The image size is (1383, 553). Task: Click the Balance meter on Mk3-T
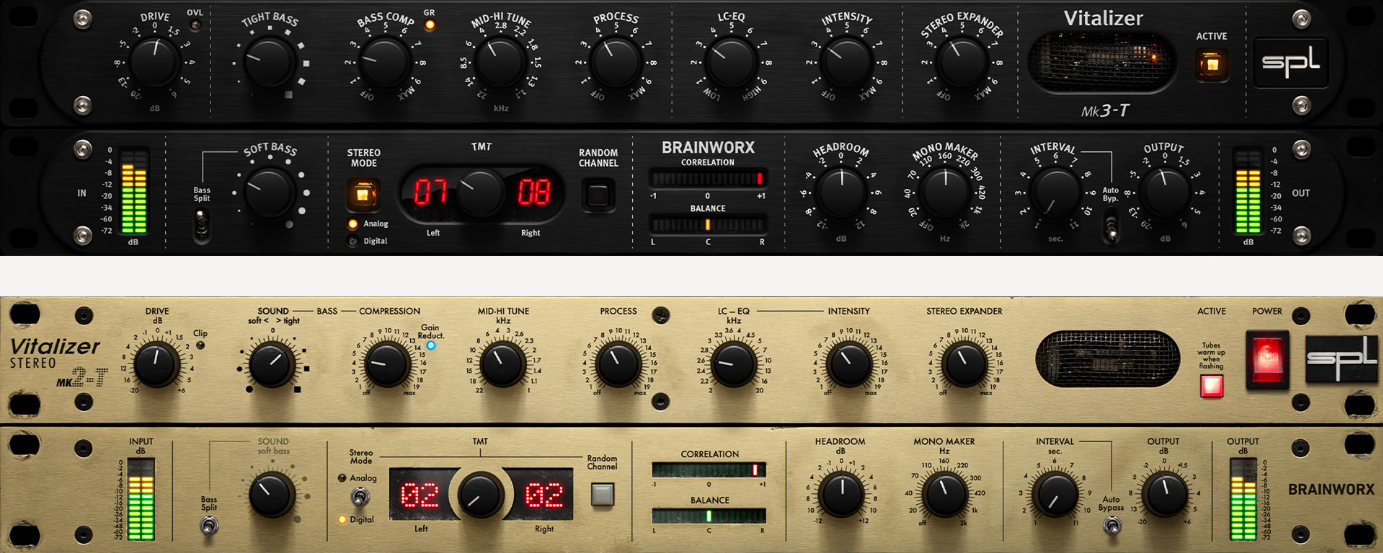click(x=708, y=225)
